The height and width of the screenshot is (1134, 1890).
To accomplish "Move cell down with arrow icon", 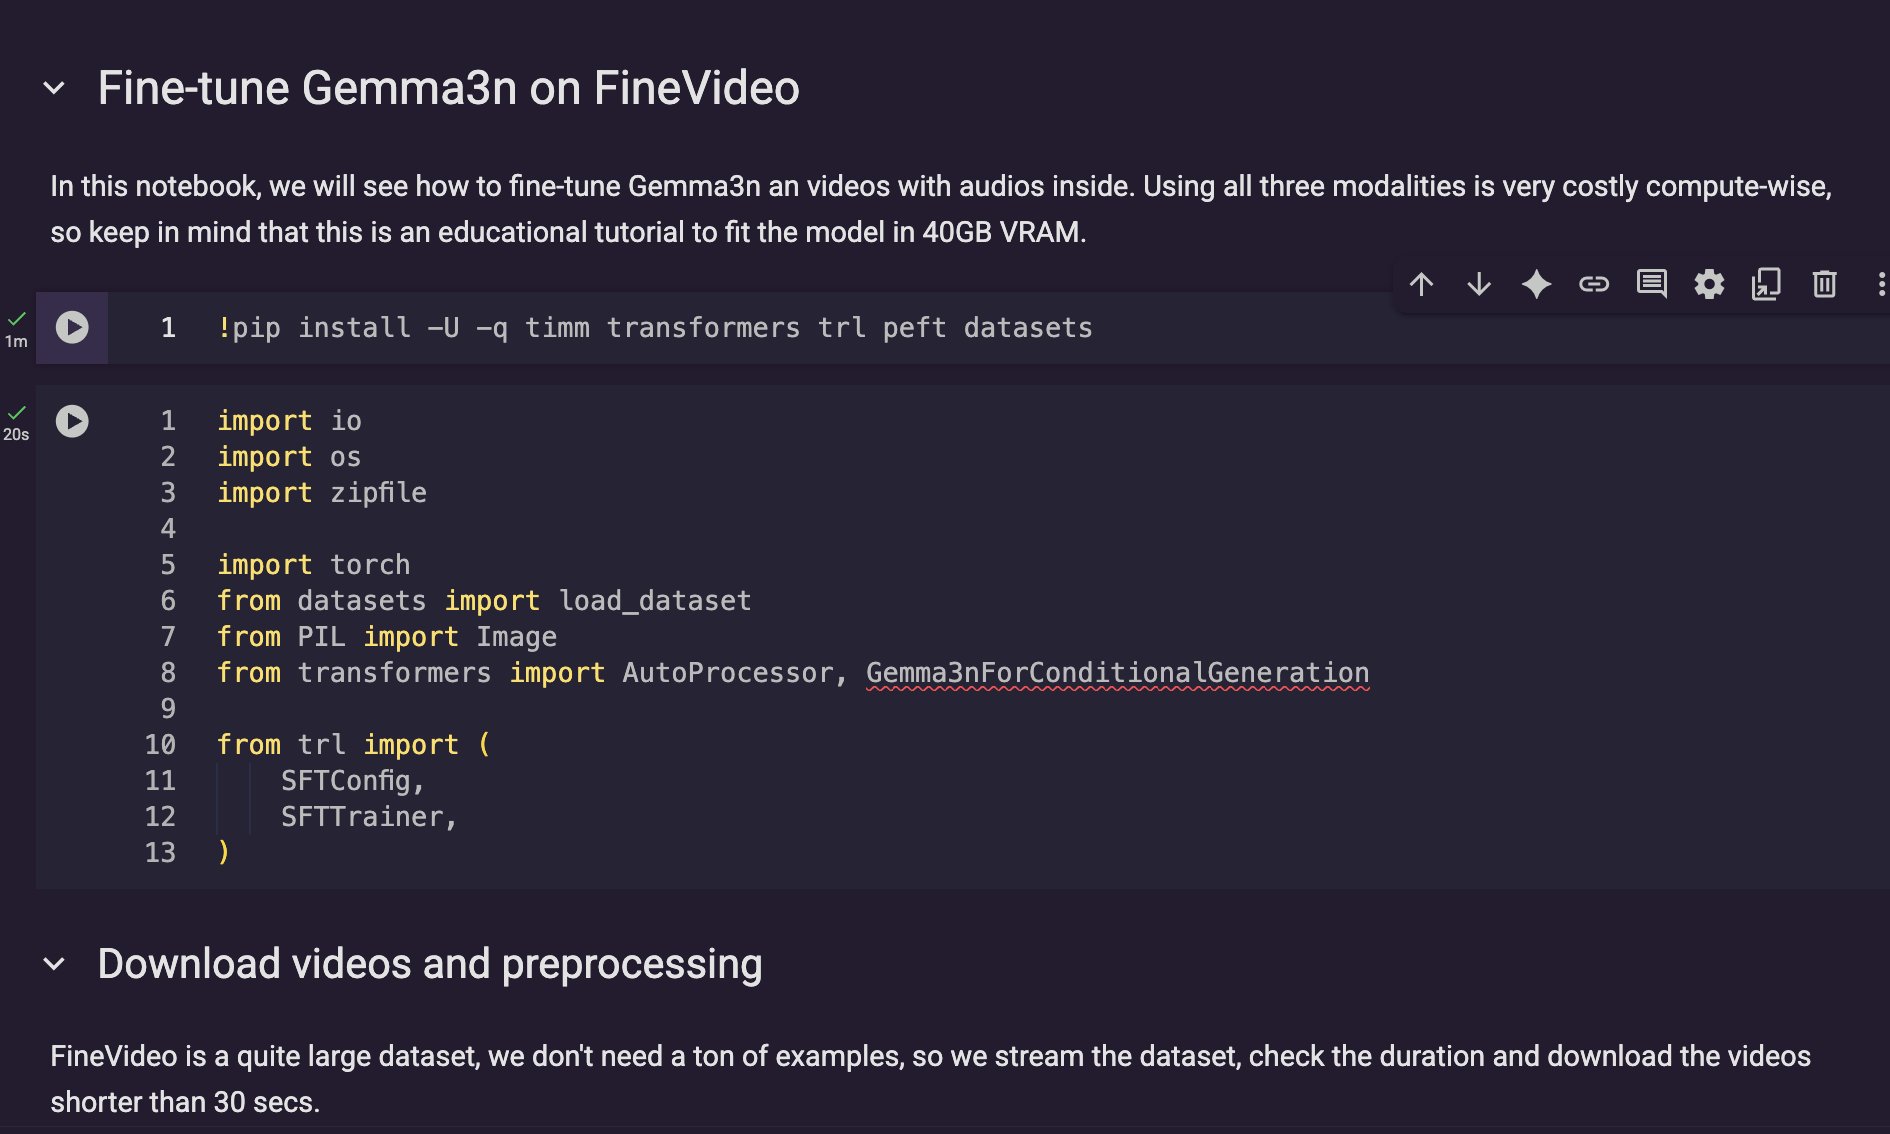I will (x=1479, y=285).
